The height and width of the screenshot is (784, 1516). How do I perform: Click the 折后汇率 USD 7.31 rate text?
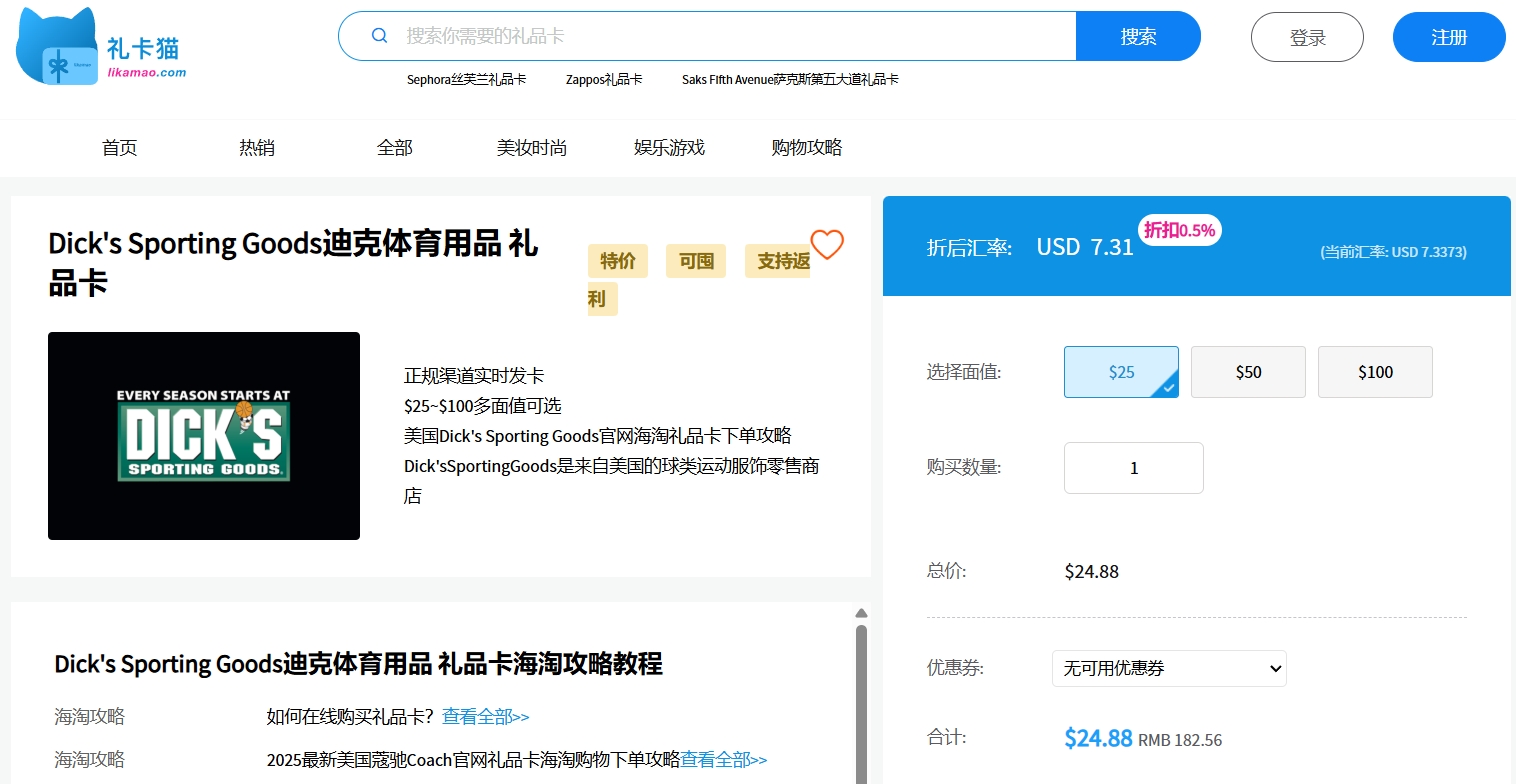[x=1031, y=247]
